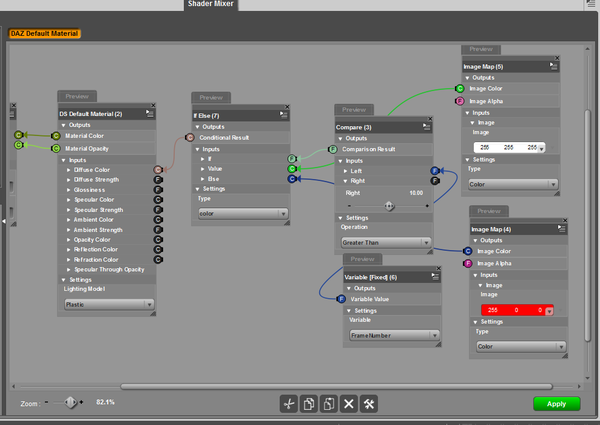Image resolution: width=600 pixels, height=425 pixels.
Task: Open options menu icon of Variable [Fixed] (6)
Action: tap(435, 277)
